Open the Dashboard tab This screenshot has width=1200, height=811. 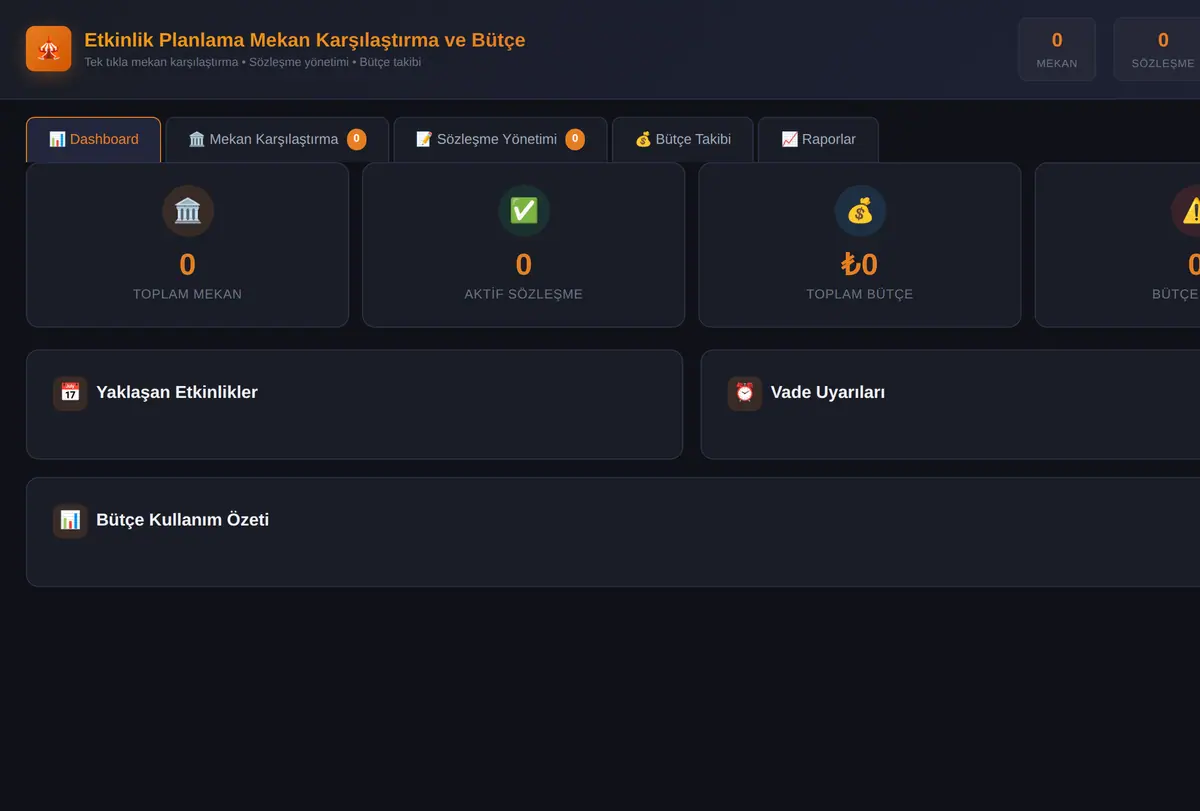point(93,140)
